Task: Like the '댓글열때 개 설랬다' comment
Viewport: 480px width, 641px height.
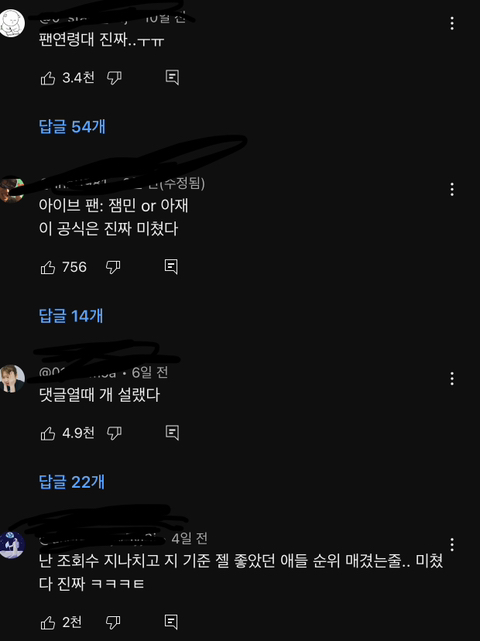Action: [48, 433]
